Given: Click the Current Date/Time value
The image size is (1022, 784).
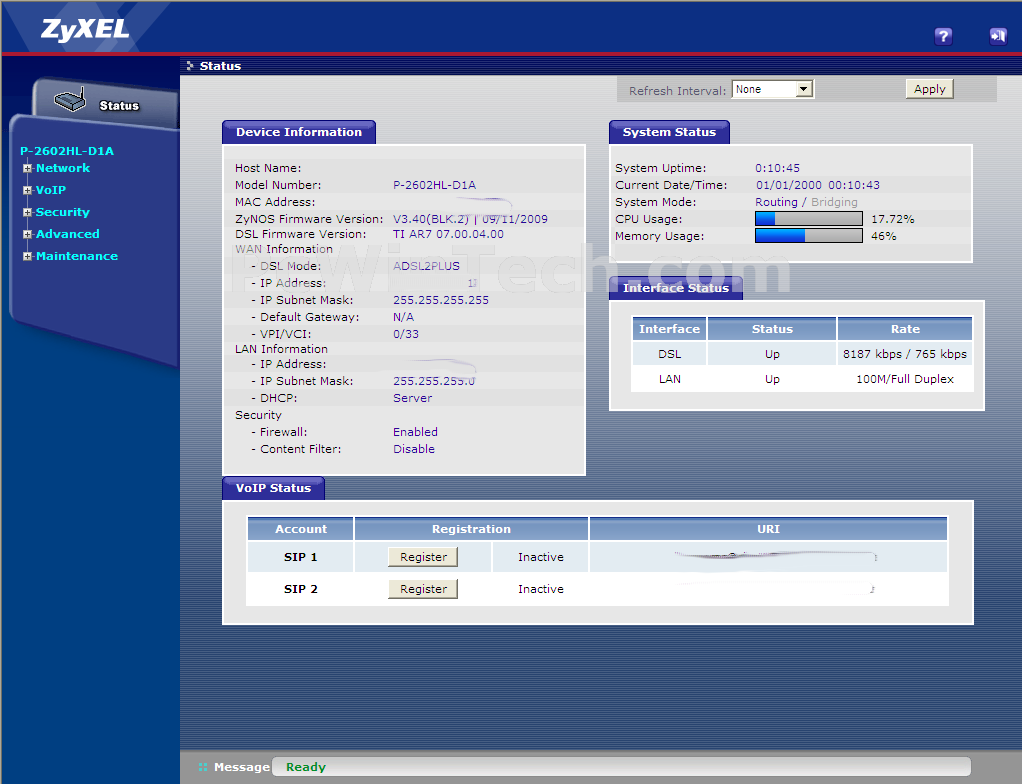Looking at the screenshot, I should [818, 185].
